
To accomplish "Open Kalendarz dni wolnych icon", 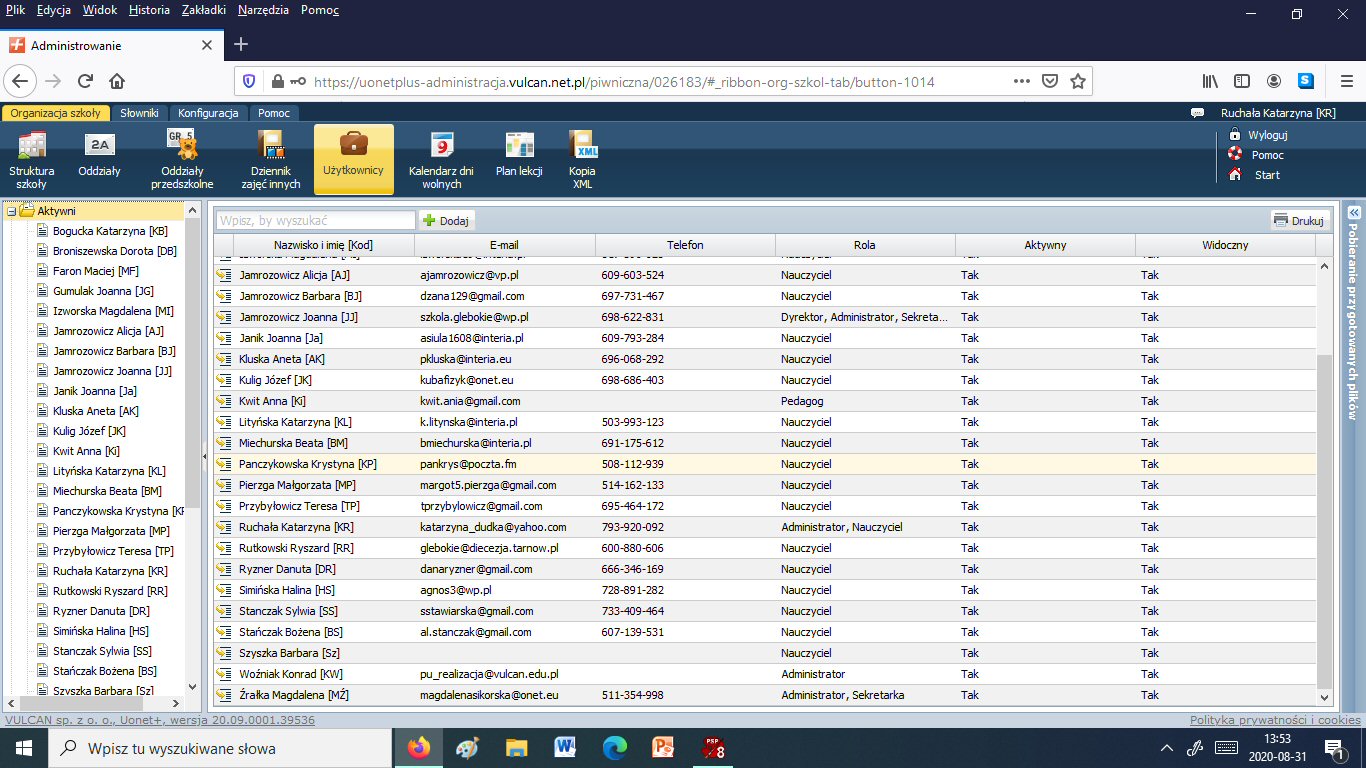I will [441, 158].
